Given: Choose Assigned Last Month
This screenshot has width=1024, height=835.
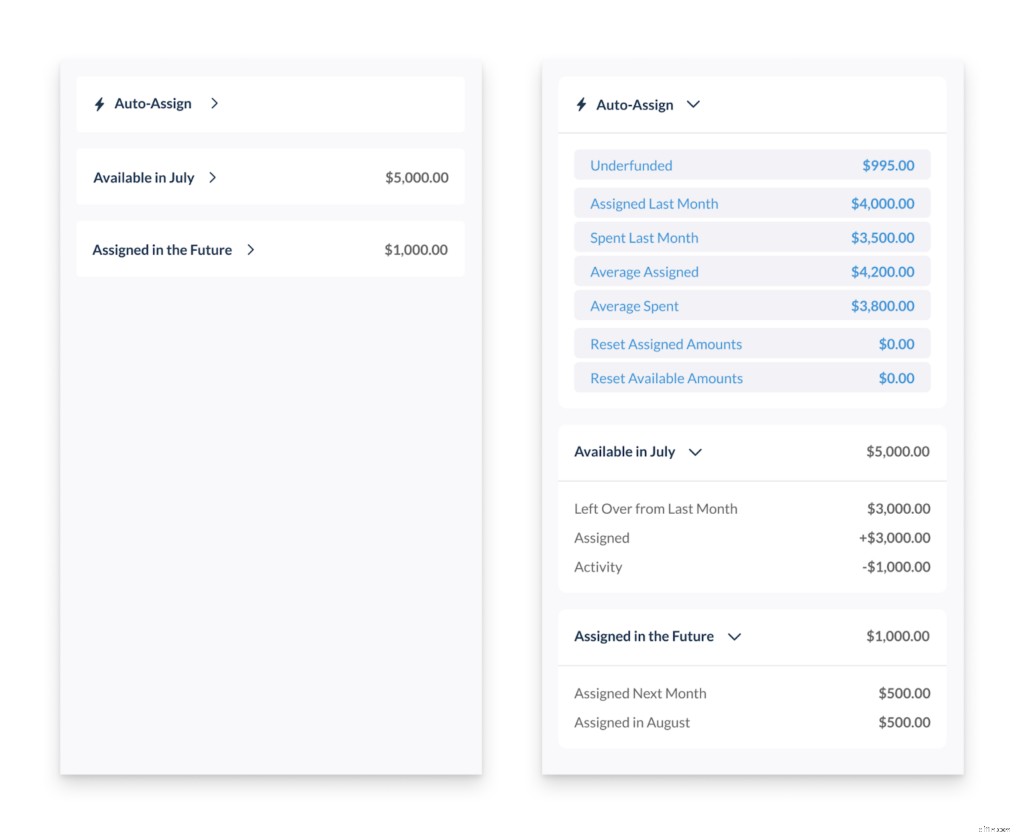Looking at the screenshot, I should click(752, 203).
